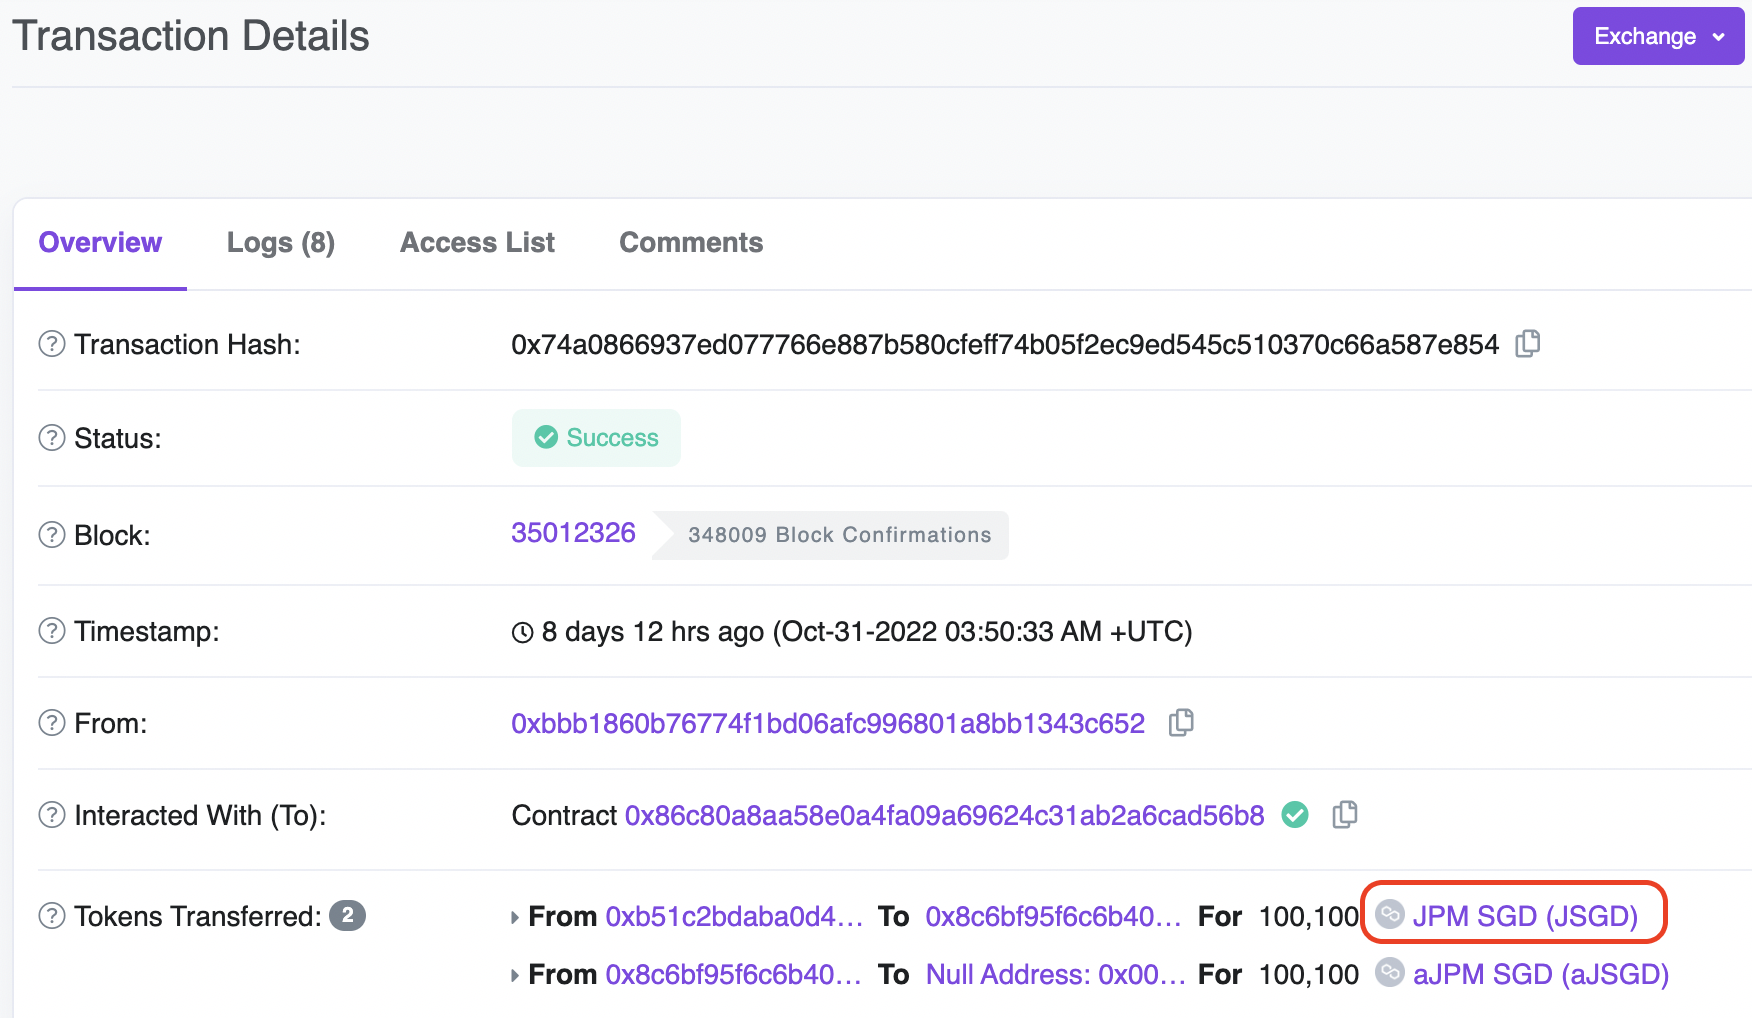
Task: Open aJPM SGD (aJSGD) token link
Action: [1541, 974]
